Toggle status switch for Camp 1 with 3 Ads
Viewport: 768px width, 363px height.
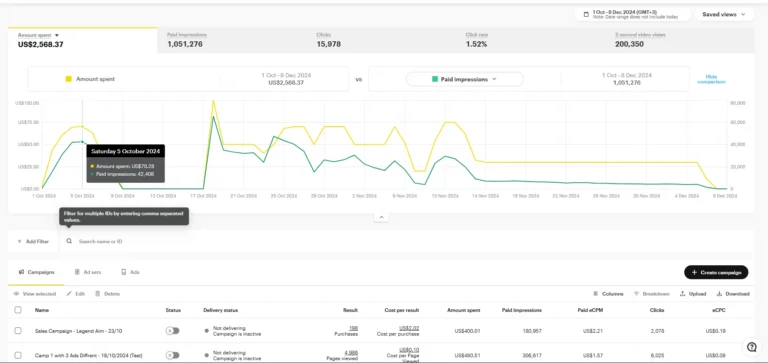[172, 355]
